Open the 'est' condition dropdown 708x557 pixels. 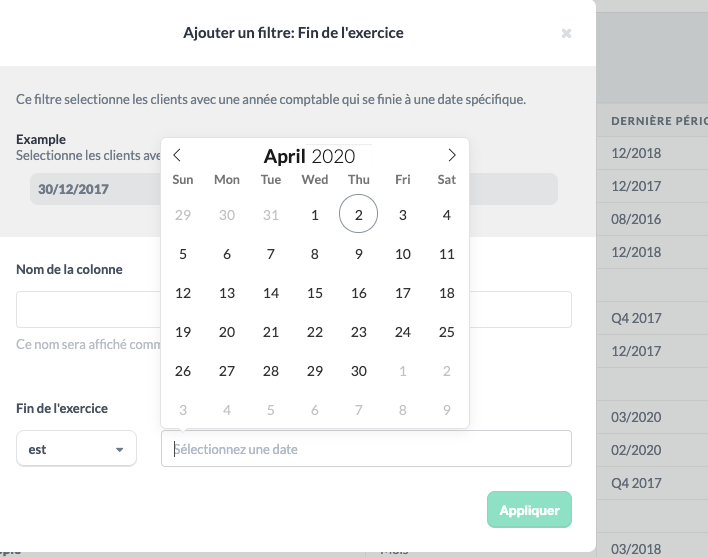click(x=76, y=449)
